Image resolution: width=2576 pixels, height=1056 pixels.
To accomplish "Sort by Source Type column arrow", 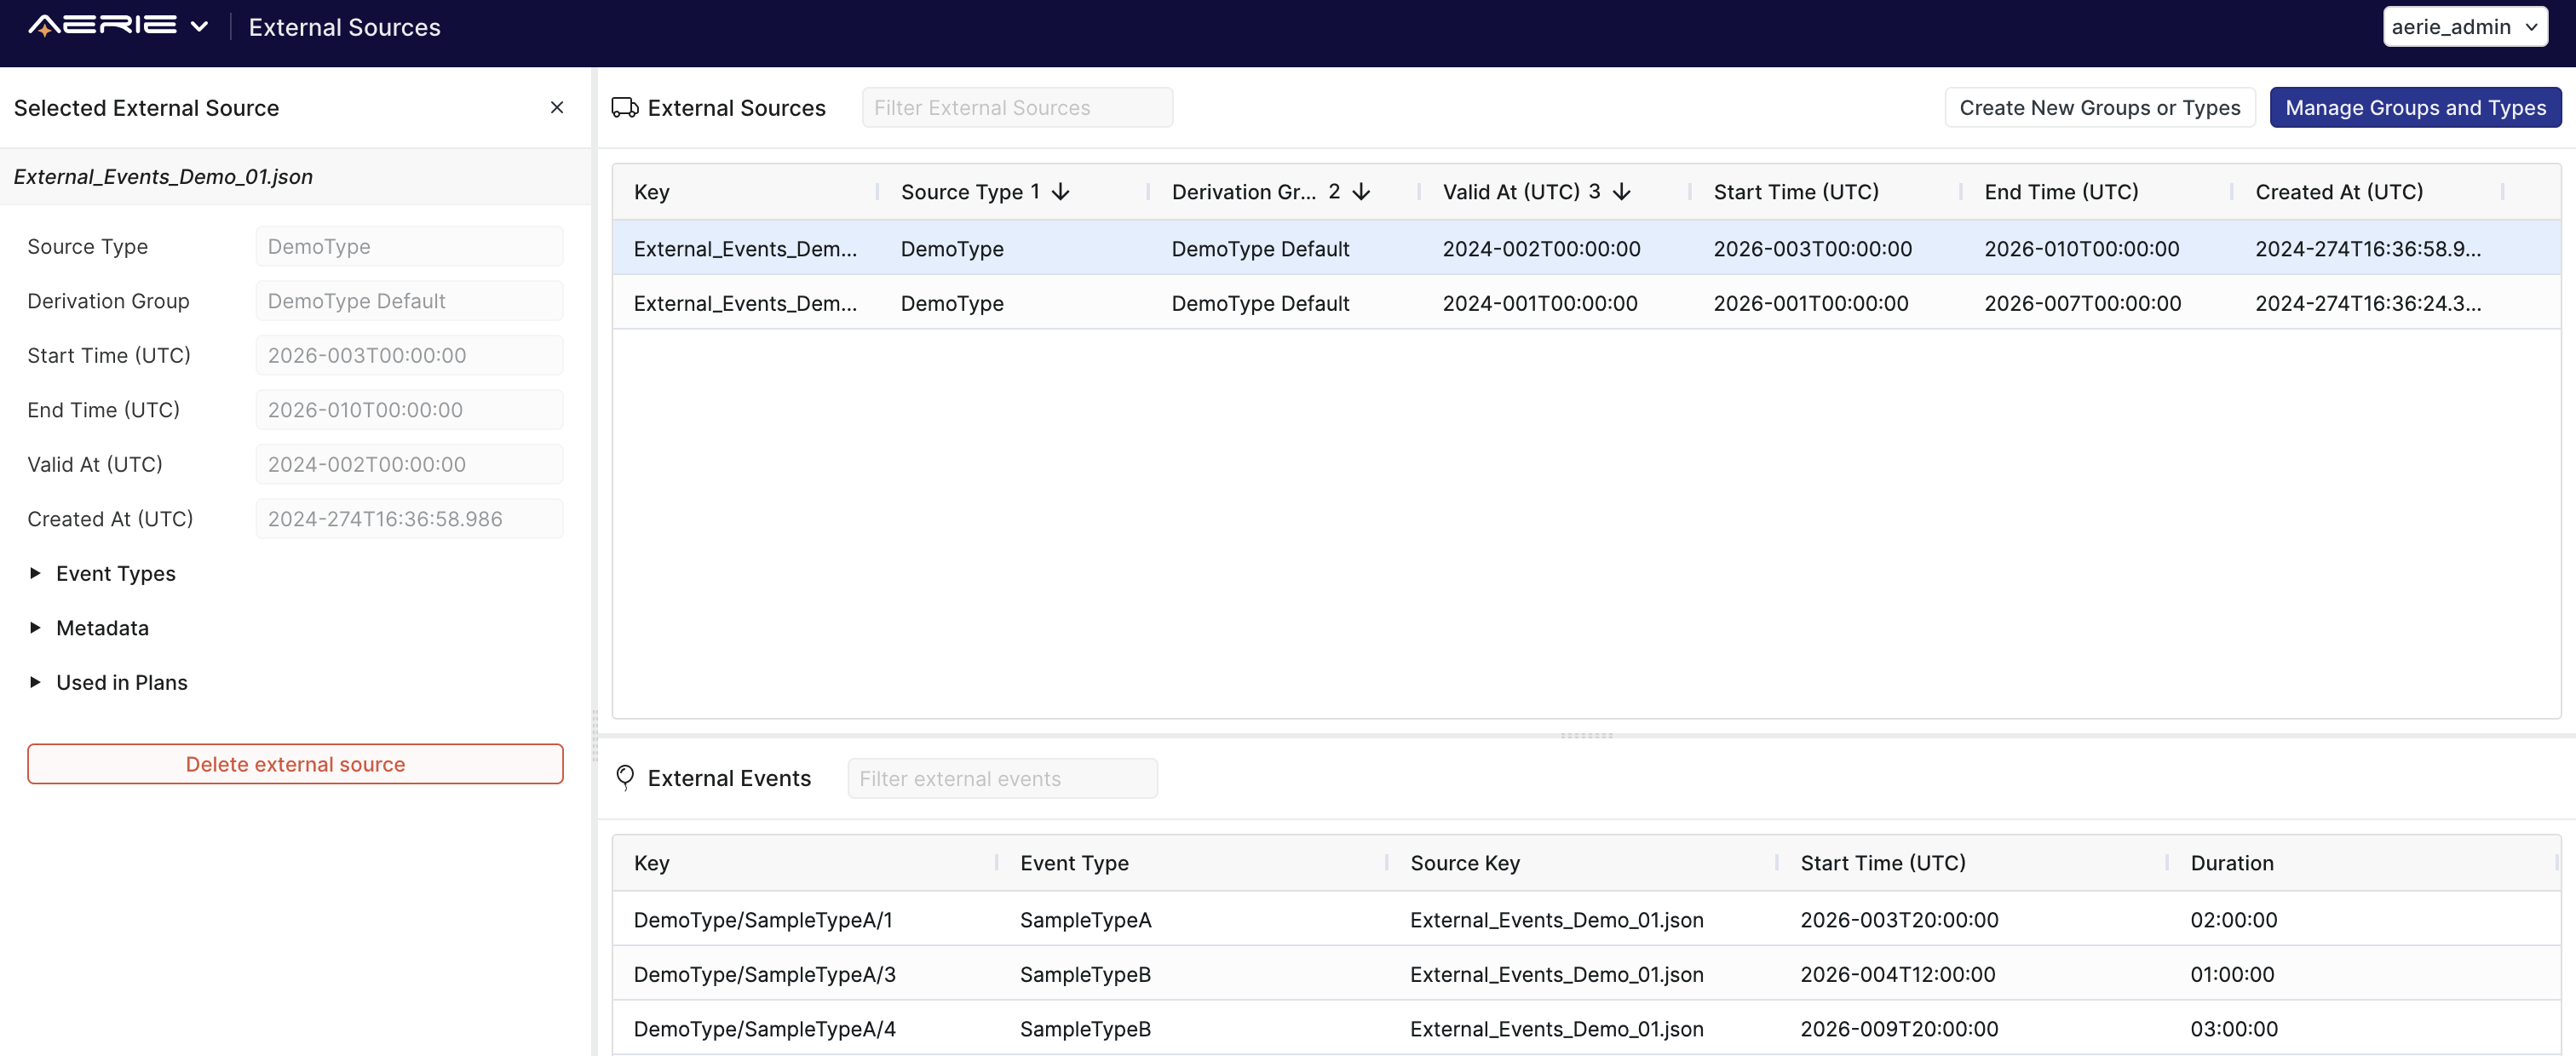I will coord(1060,191).
